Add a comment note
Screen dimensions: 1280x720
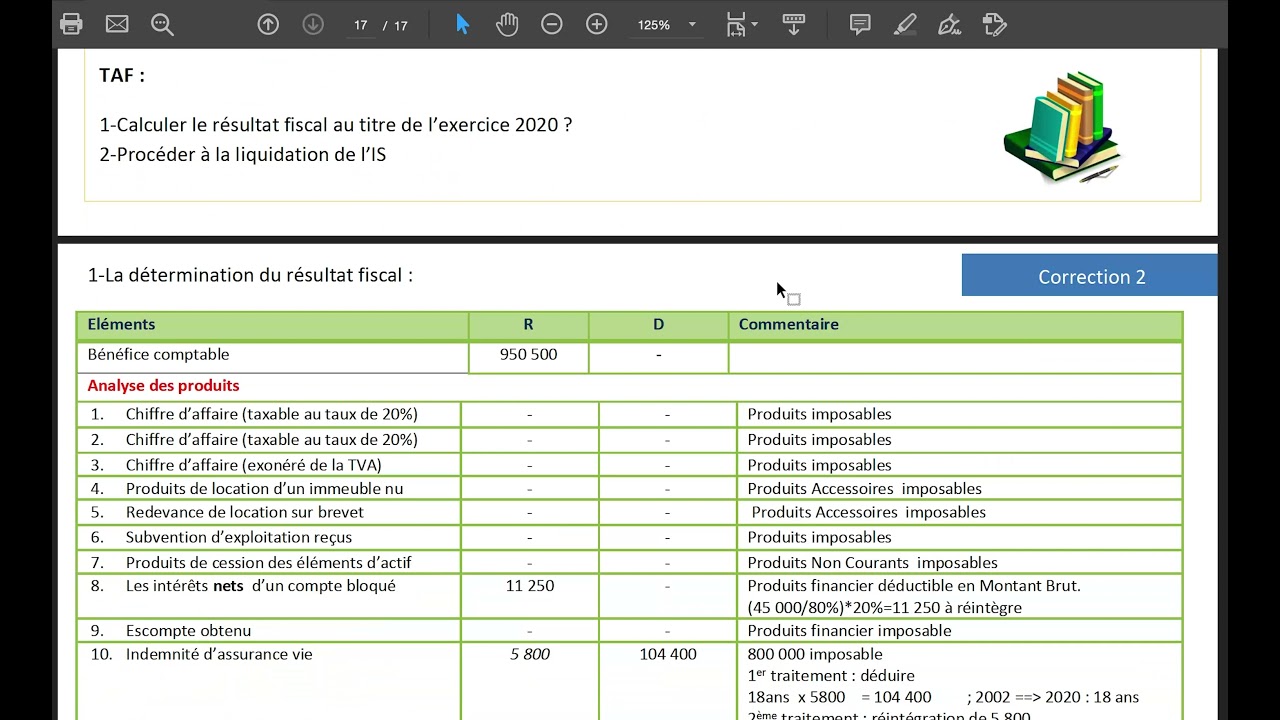[860, 24]
